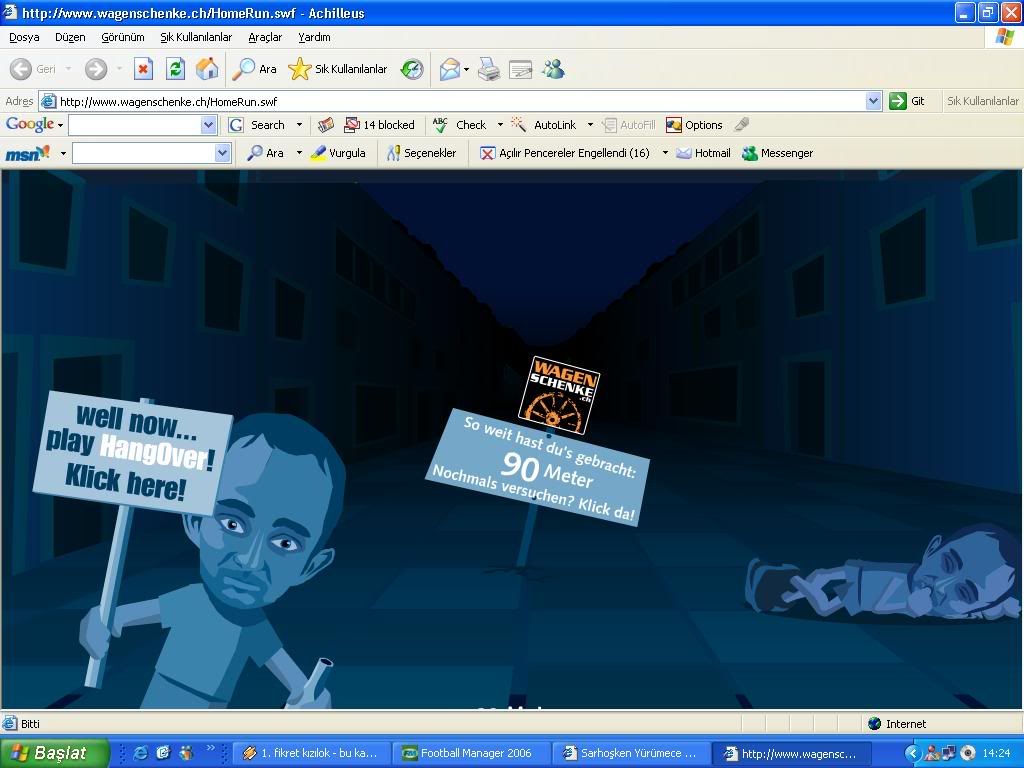Click the mail envelope icon
1024x768 pixels.
[x=449, y=69]
